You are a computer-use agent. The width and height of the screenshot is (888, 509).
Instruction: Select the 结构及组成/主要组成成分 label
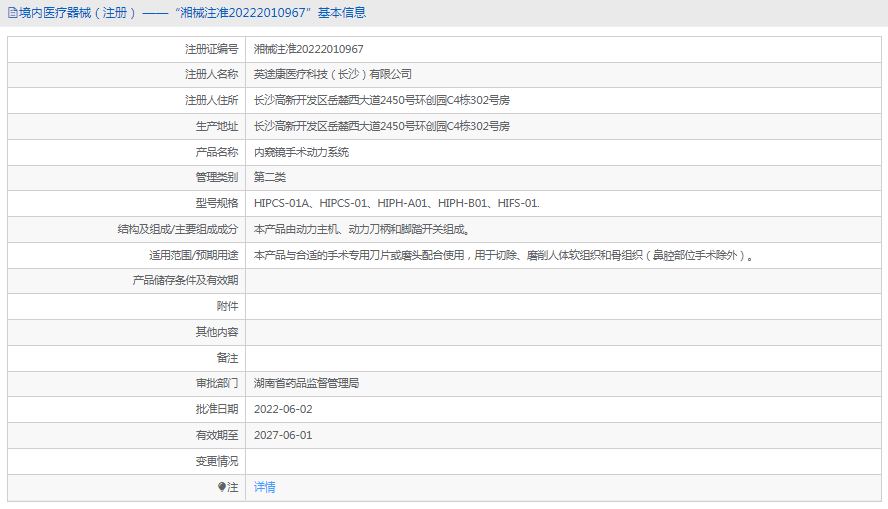tap(178, 229)
